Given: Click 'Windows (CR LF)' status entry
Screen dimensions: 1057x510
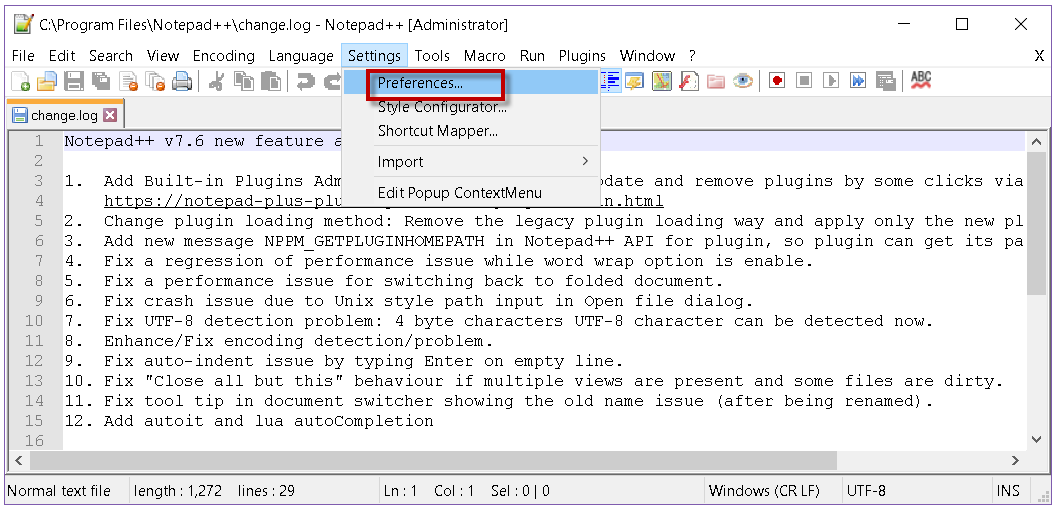Looking at the screenshot, I should point(764,491).
